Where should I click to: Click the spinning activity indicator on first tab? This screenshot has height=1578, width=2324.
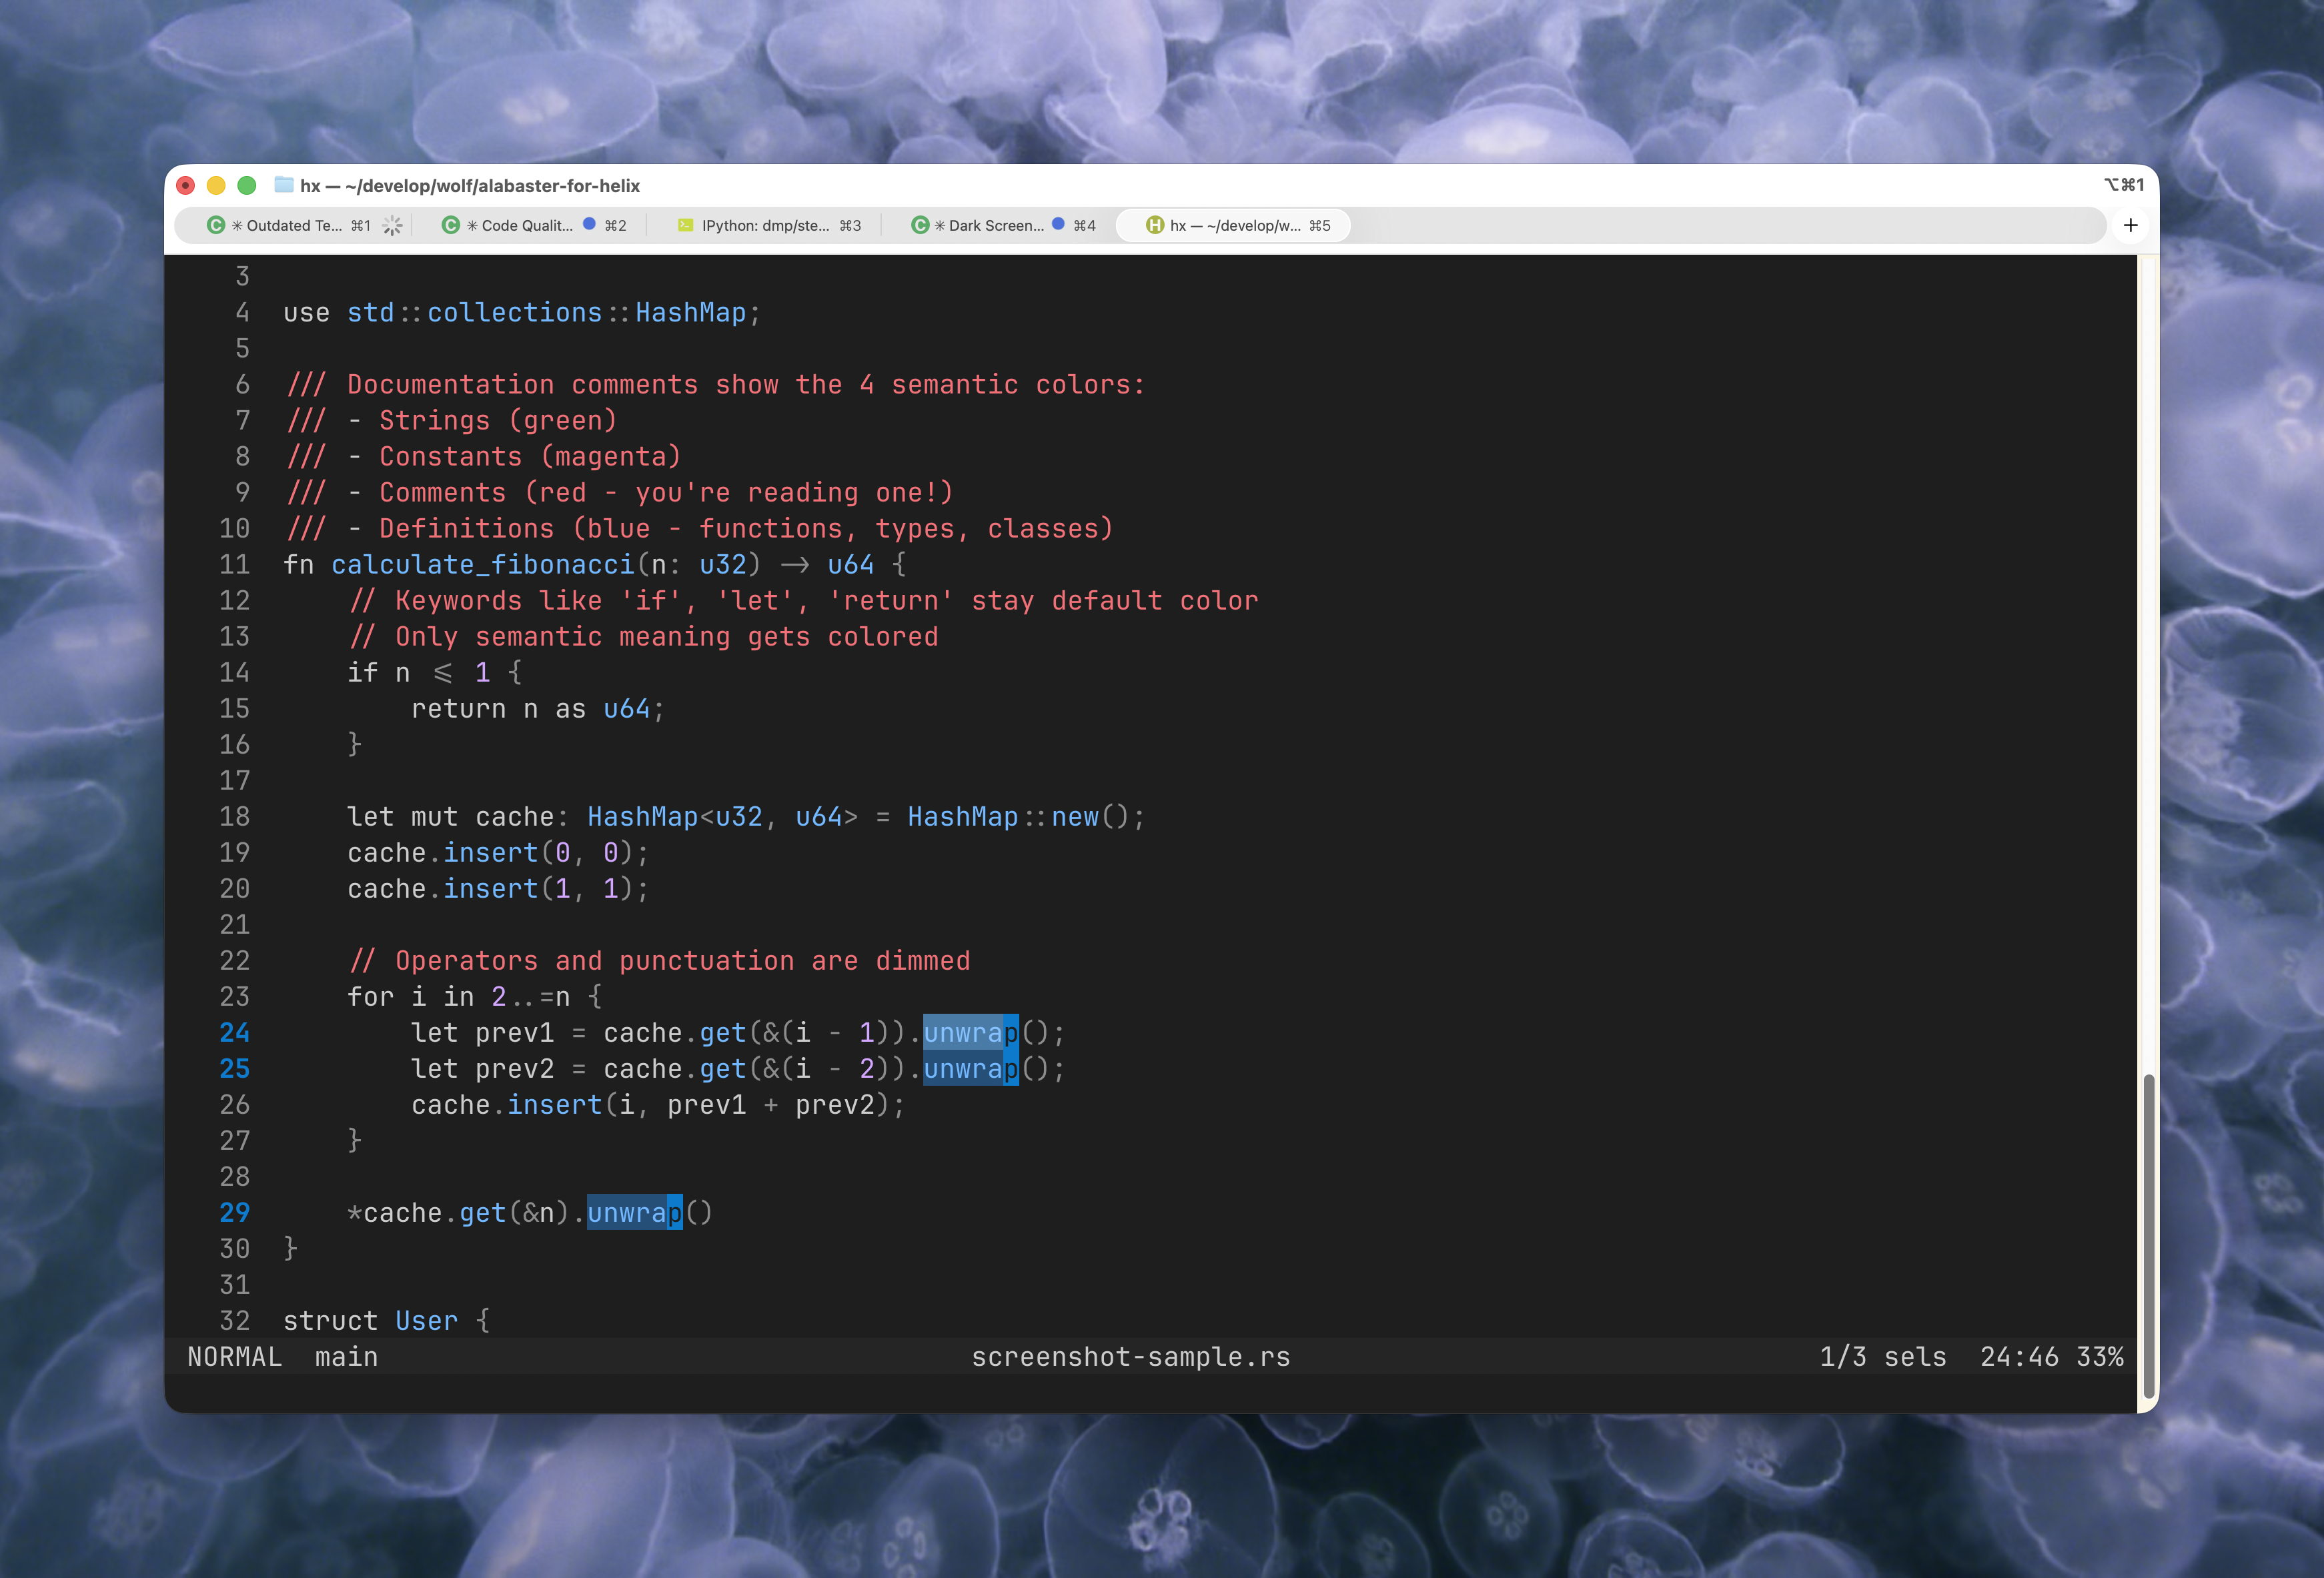point(393,225)
